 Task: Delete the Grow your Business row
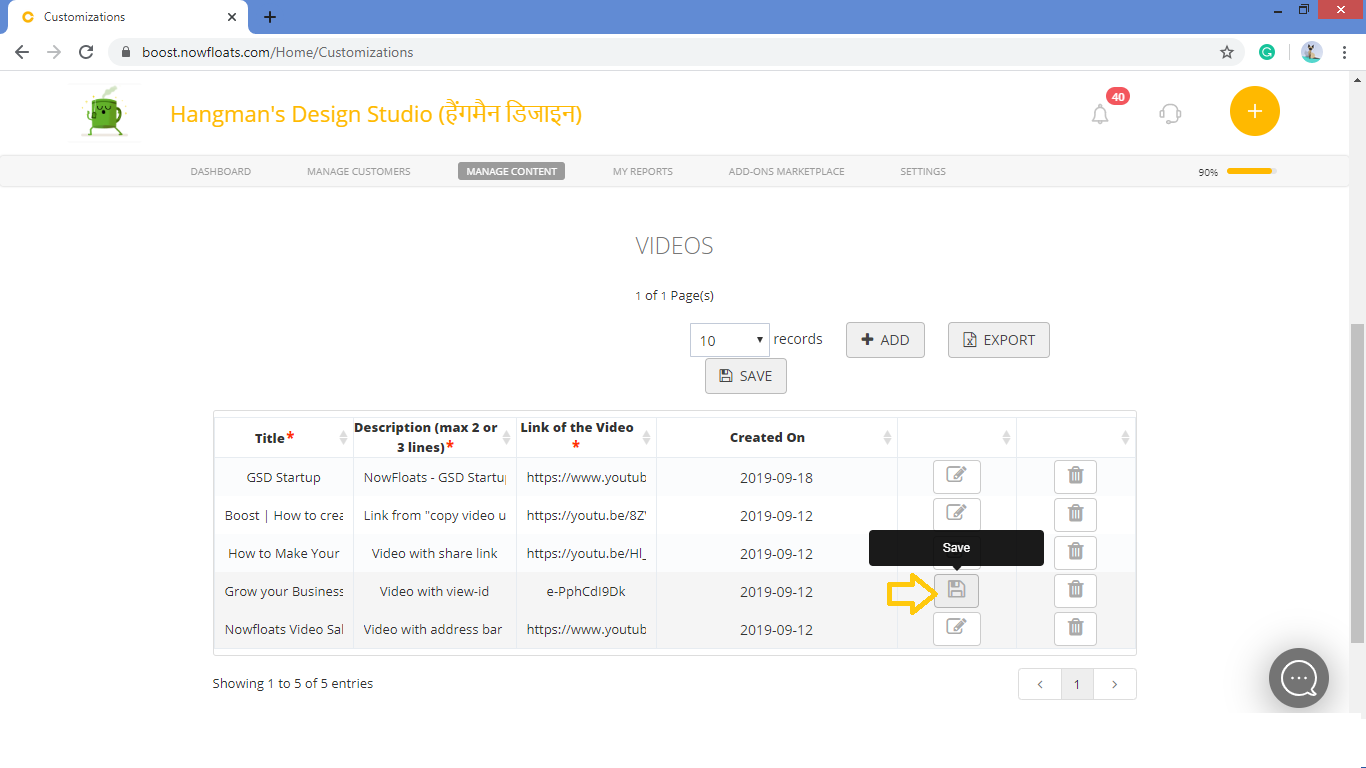[1076, 591]
